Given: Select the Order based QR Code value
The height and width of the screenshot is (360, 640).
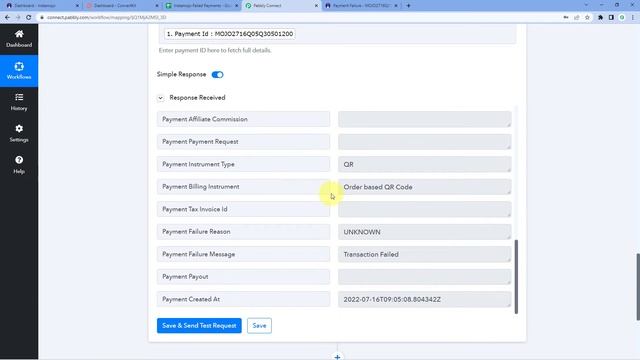Looking at the screenshot, I should (424, 187).
